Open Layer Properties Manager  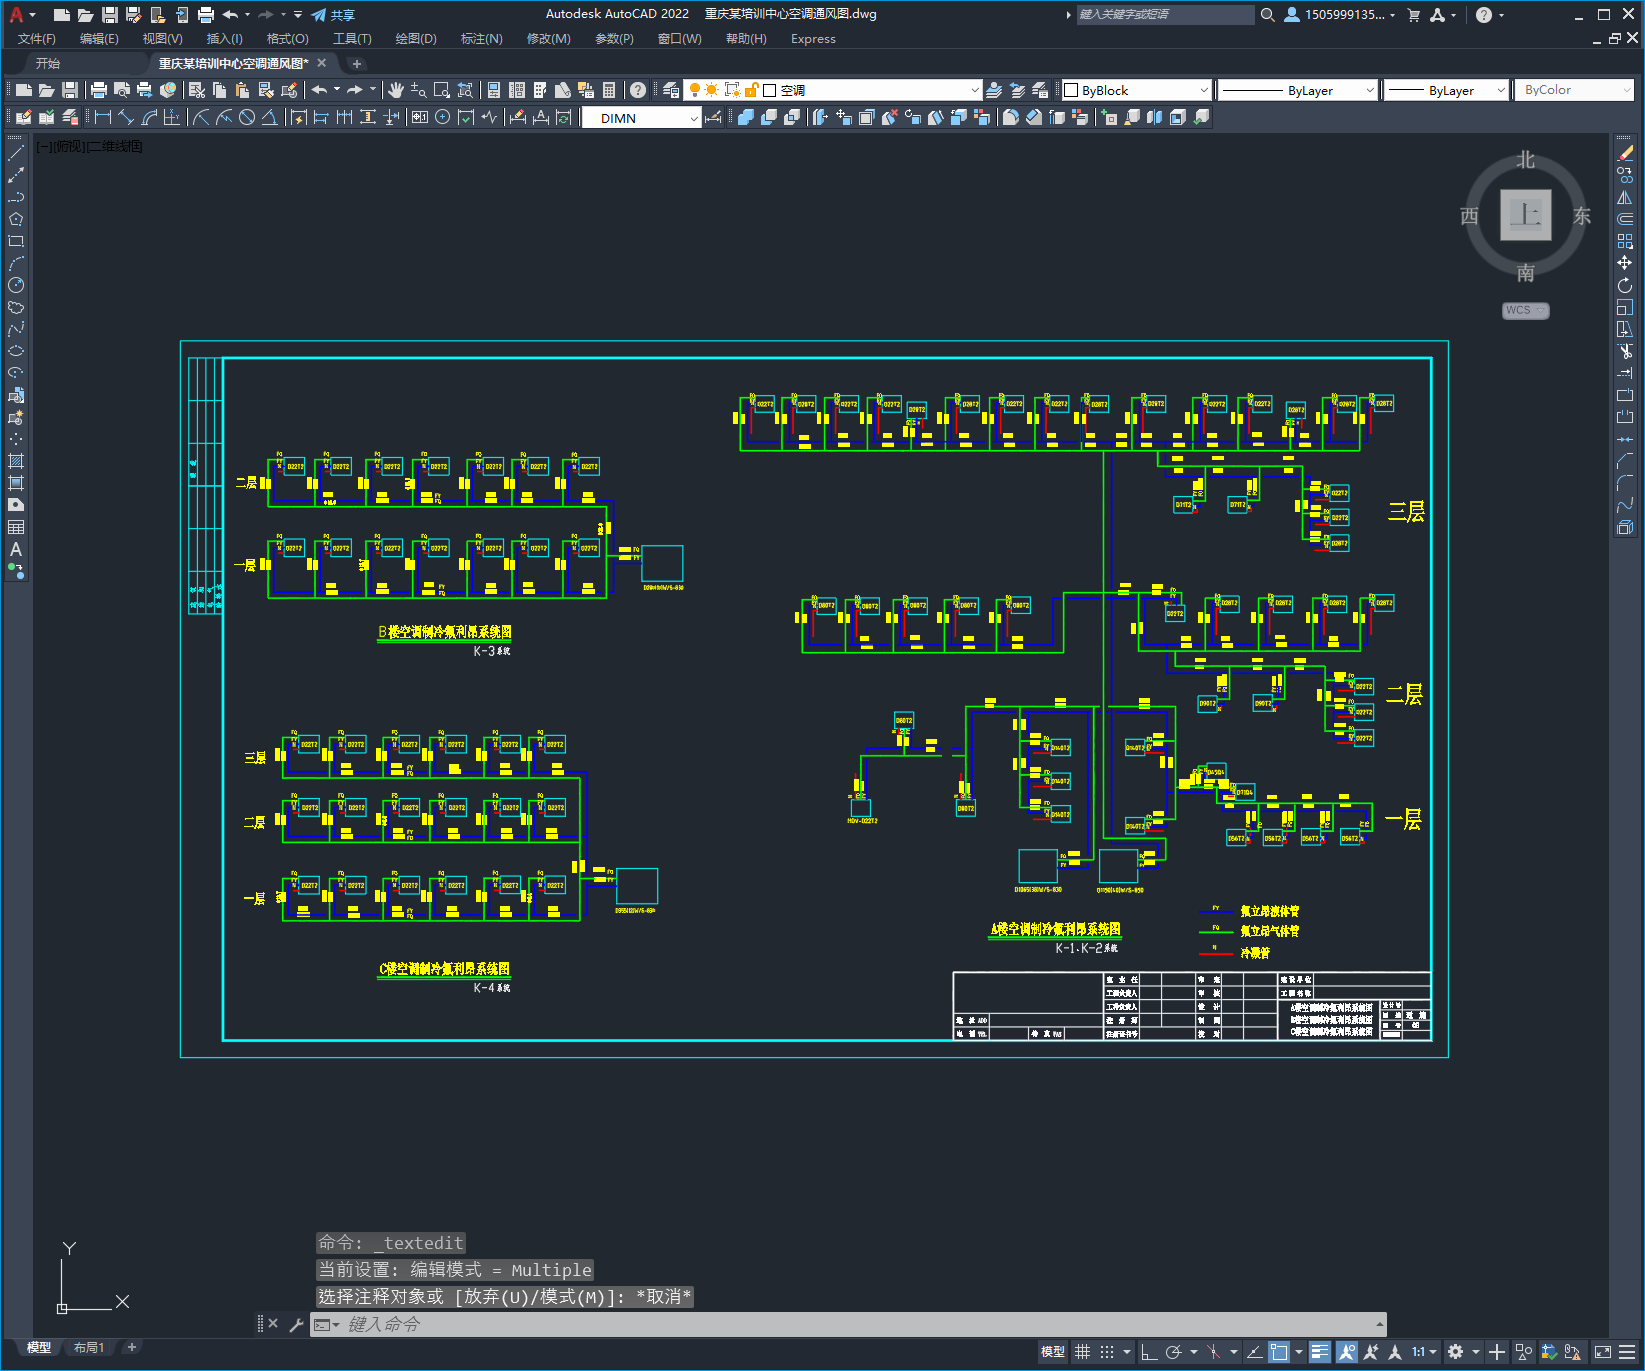point(670,90)
